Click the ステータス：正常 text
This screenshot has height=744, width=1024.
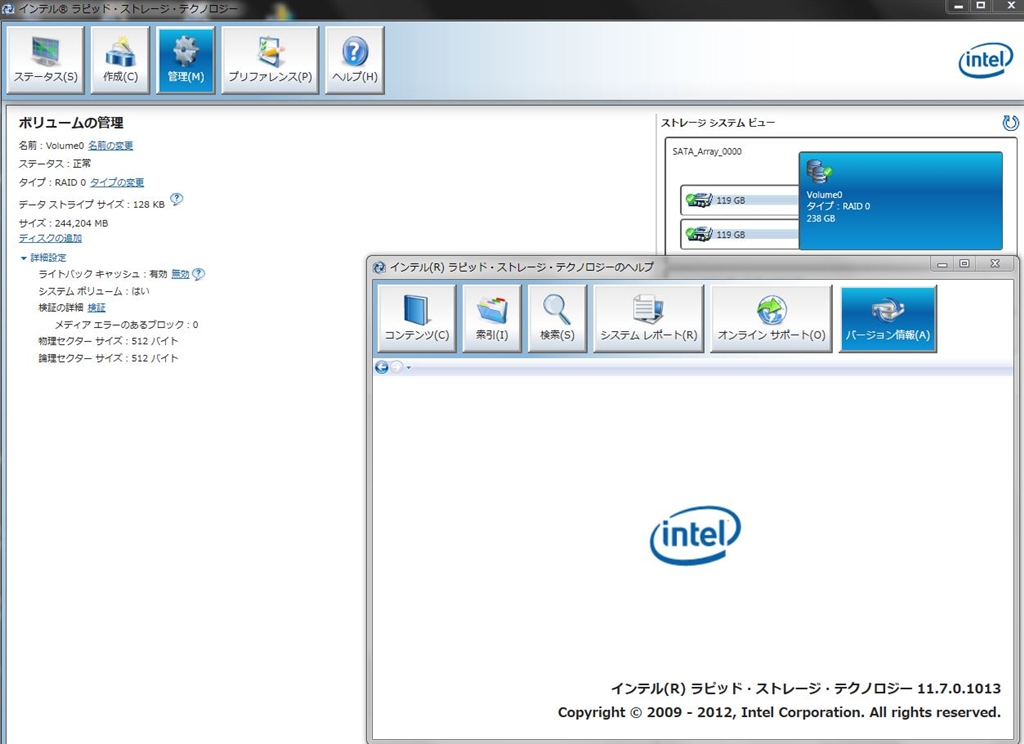[55, 164]
